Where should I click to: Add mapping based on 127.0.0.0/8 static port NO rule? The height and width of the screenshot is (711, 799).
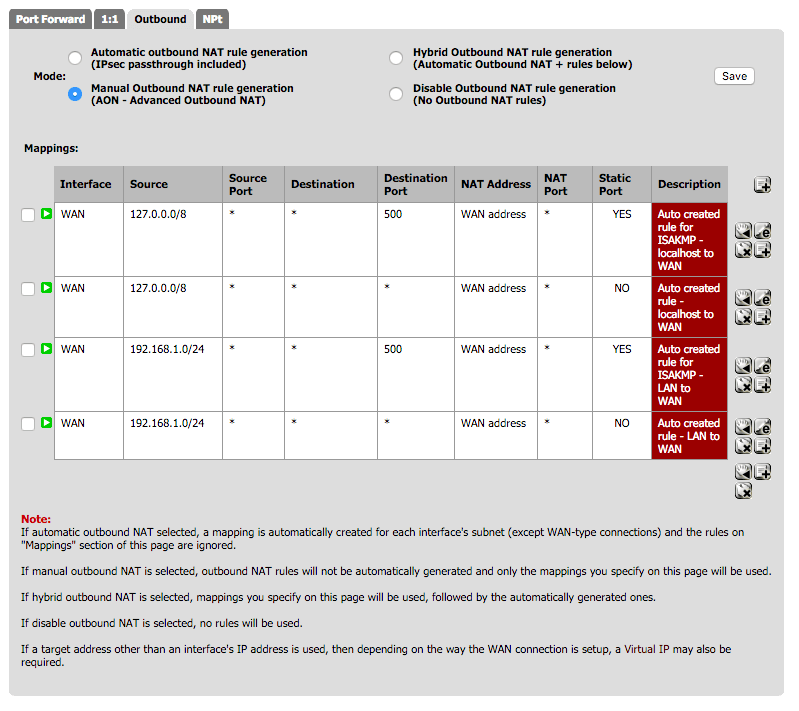click(x=762, y=317)
